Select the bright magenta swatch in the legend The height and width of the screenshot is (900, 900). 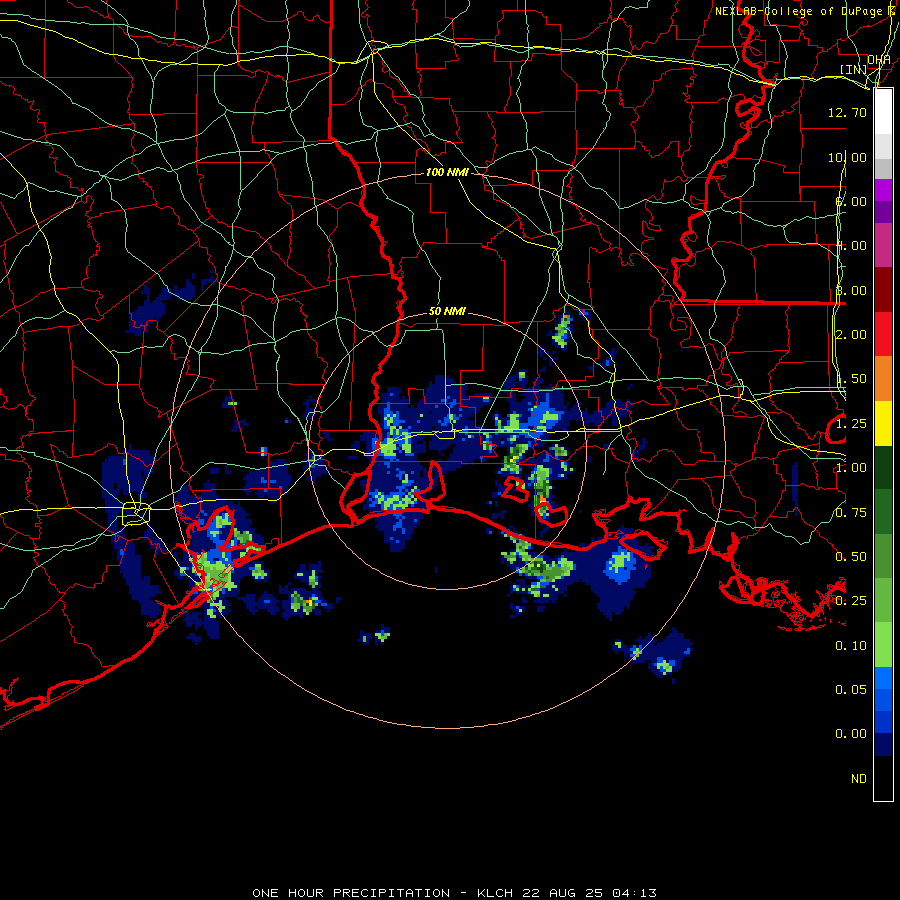click(x=883, y=190)
